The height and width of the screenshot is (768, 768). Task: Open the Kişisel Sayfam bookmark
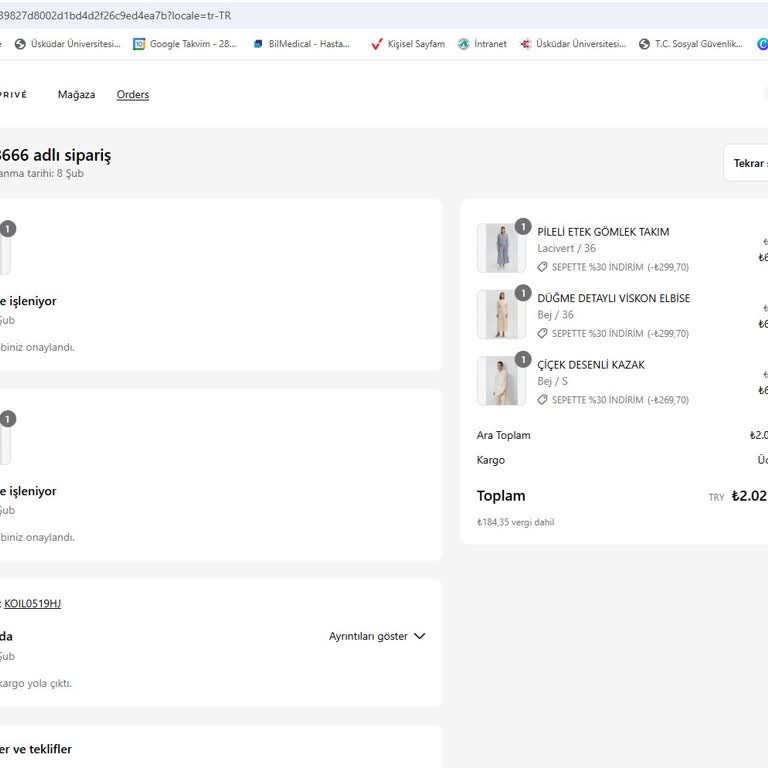tap(408, 44)
